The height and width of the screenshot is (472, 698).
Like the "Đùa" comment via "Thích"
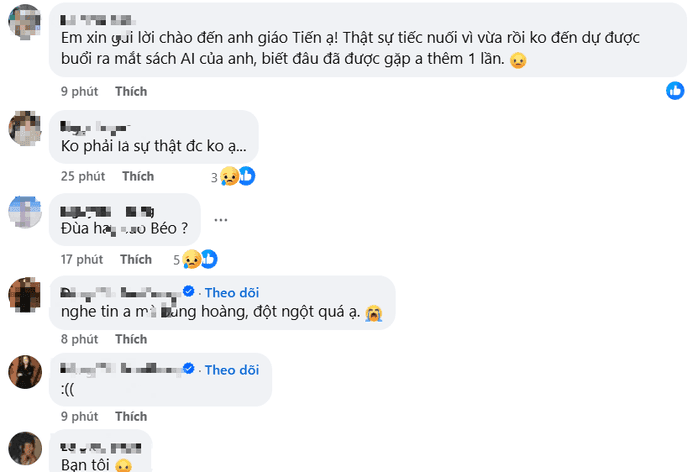click(137, 259)
